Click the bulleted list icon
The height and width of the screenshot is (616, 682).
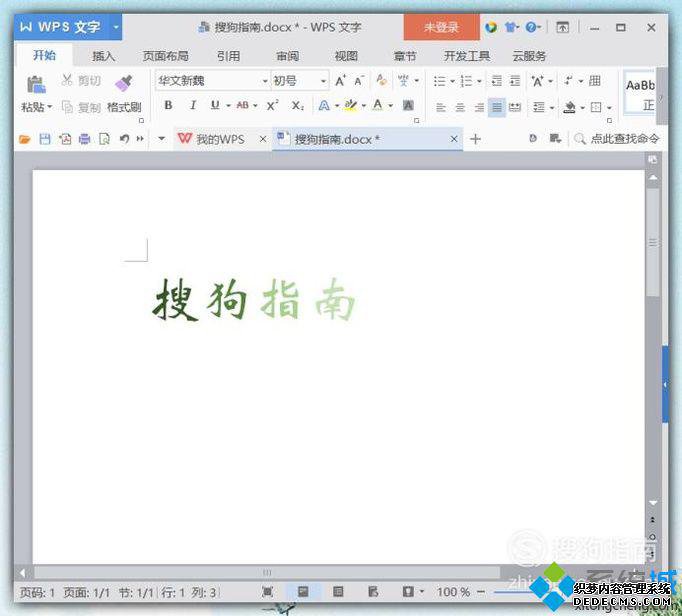coord(439,81)
